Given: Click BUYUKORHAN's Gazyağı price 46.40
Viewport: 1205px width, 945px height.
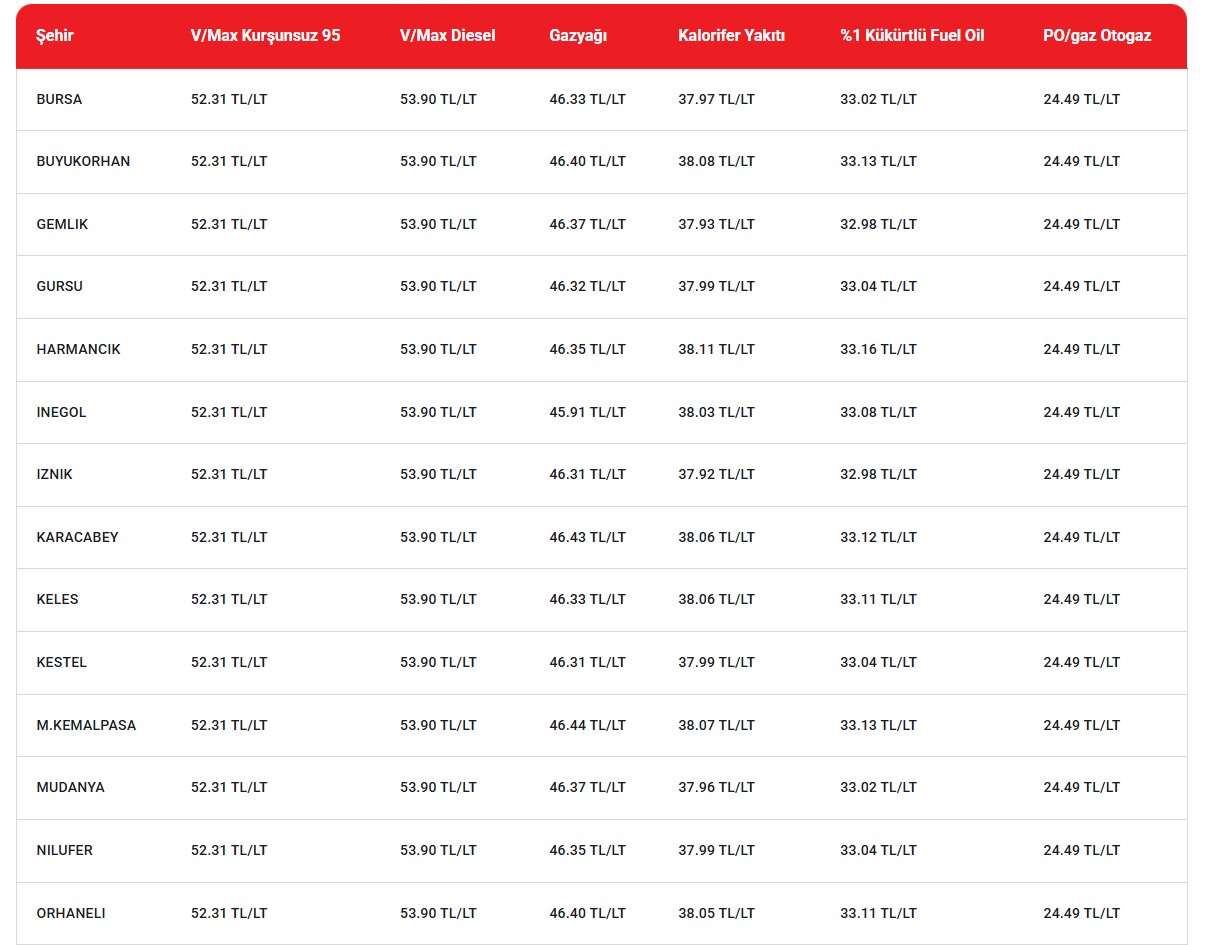Looking at the screenshot, I should [587, 161].
